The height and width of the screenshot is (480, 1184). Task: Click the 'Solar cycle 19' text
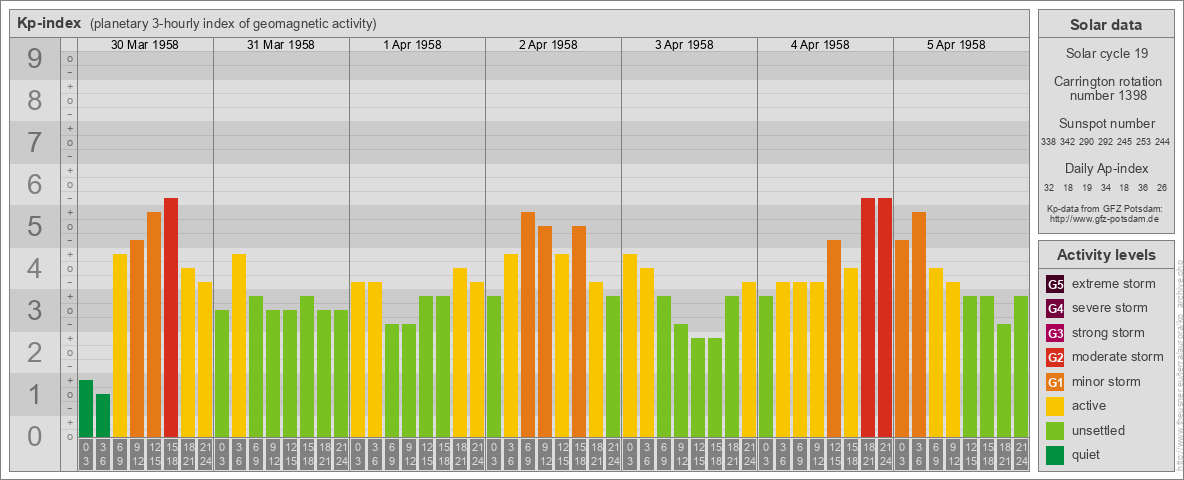[x=1106, y=54]
